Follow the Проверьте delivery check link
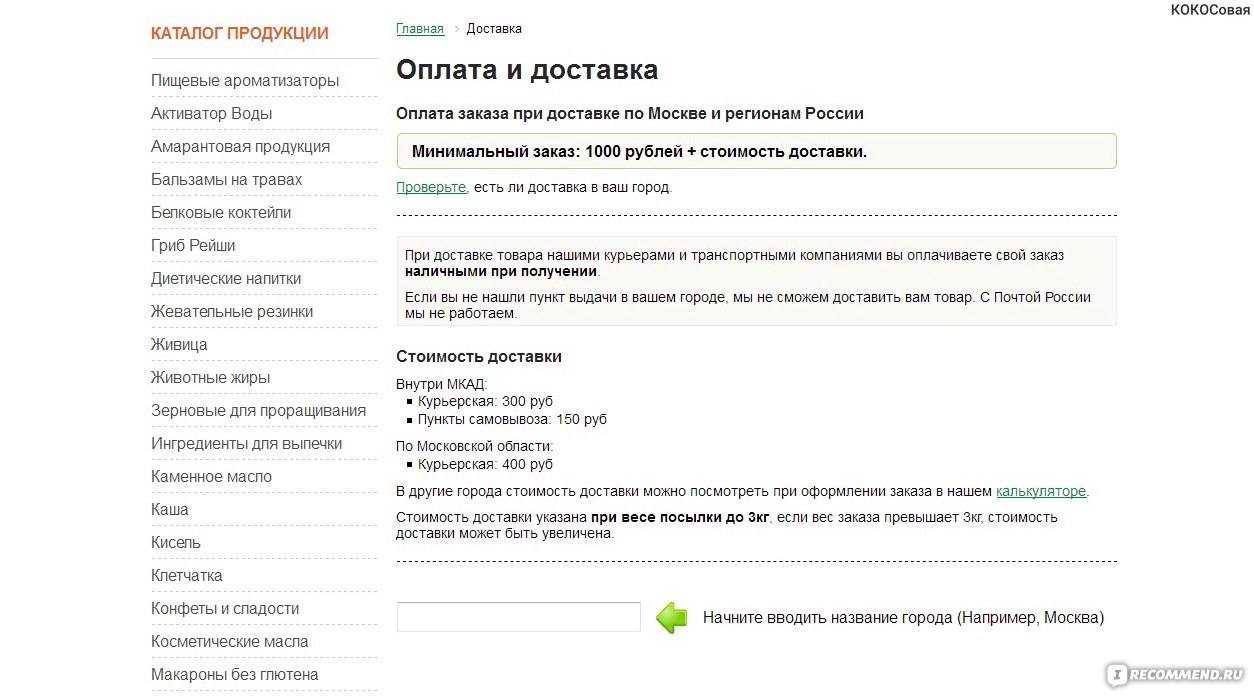This screenshot has width=1254, height=696. pyautogui.click(x=431, y=187)
